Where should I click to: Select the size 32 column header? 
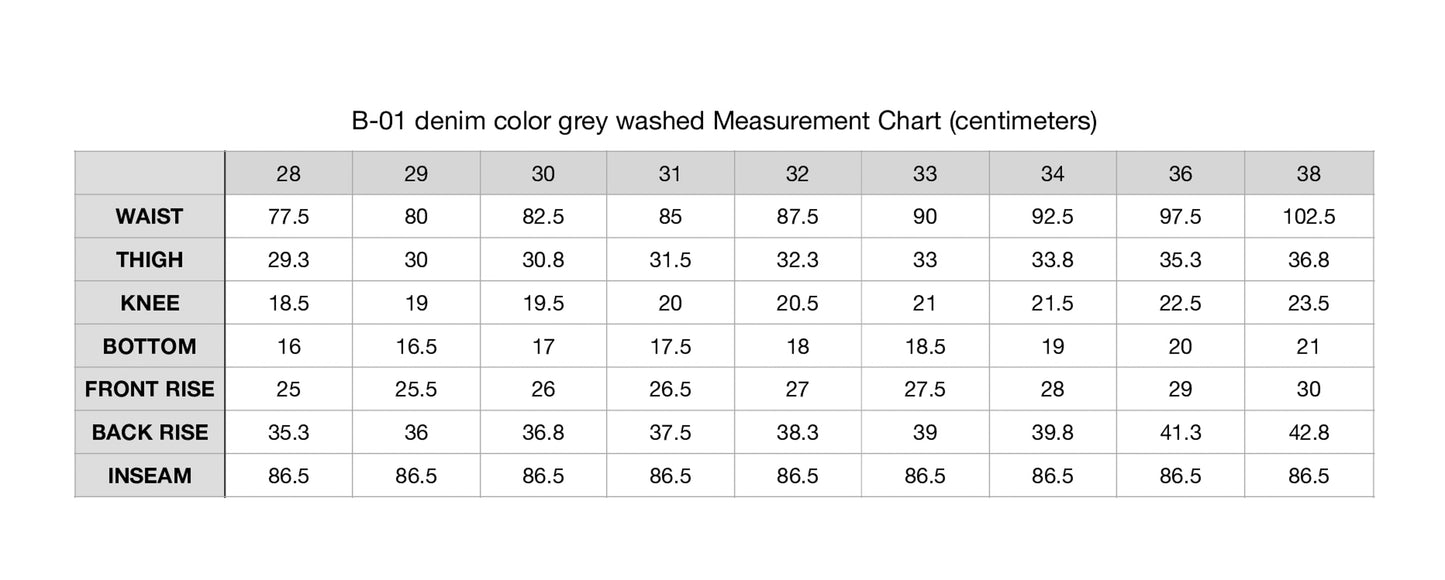coord(797,174)
